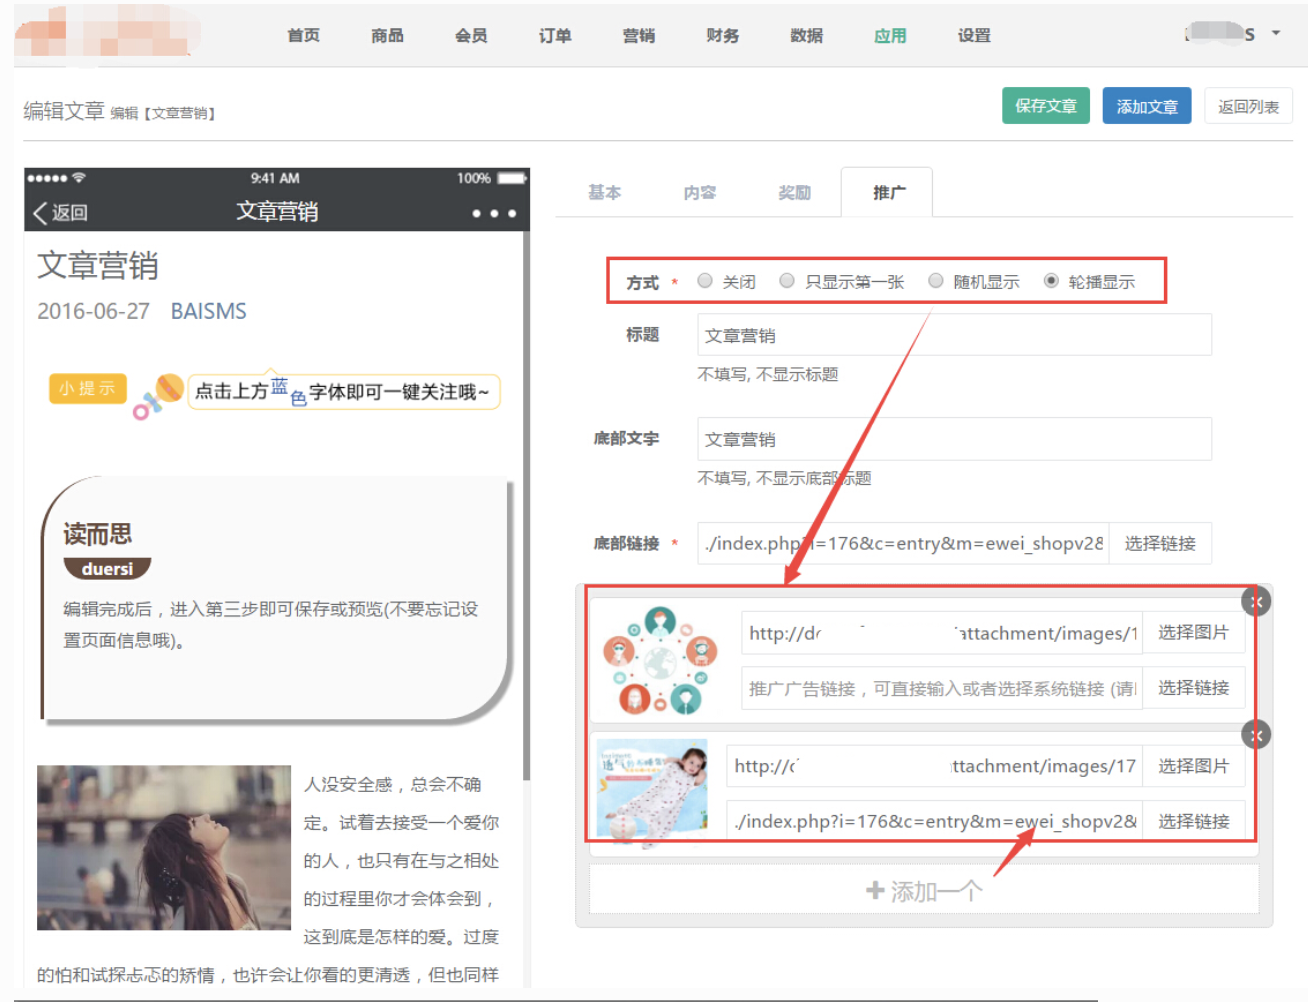Image resolution: width=1308 pixels, height=1002 pixels.
Task: Click the 添加文章 button
Action: pos(1147,106)
